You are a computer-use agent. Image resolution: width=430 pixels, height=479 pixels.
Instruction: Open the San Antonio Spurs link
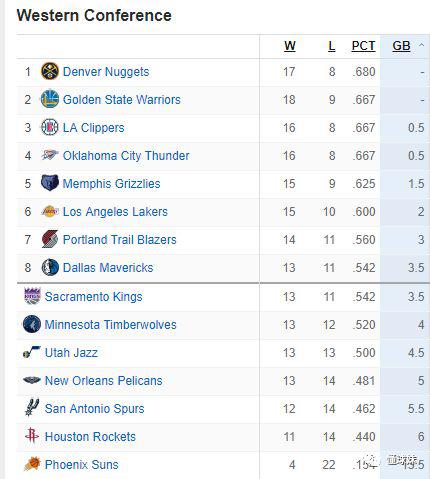tap(94, 408)
